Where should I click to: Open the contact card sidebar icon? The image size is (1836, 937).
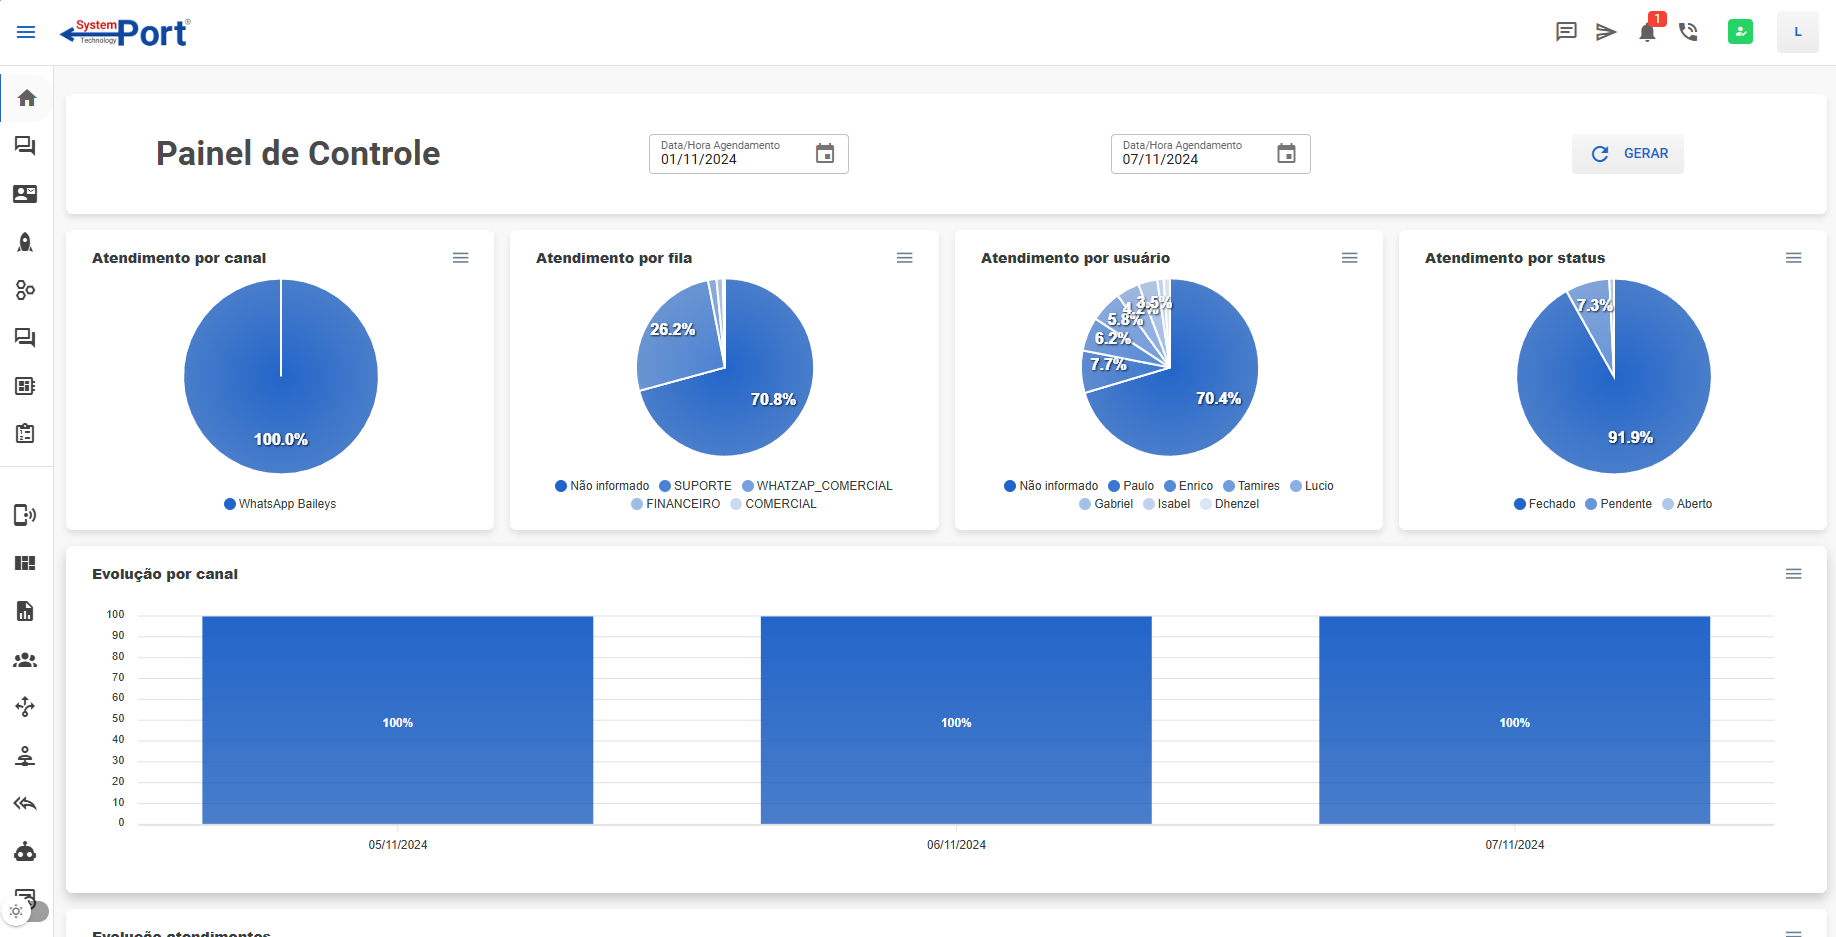click(26, 194)
